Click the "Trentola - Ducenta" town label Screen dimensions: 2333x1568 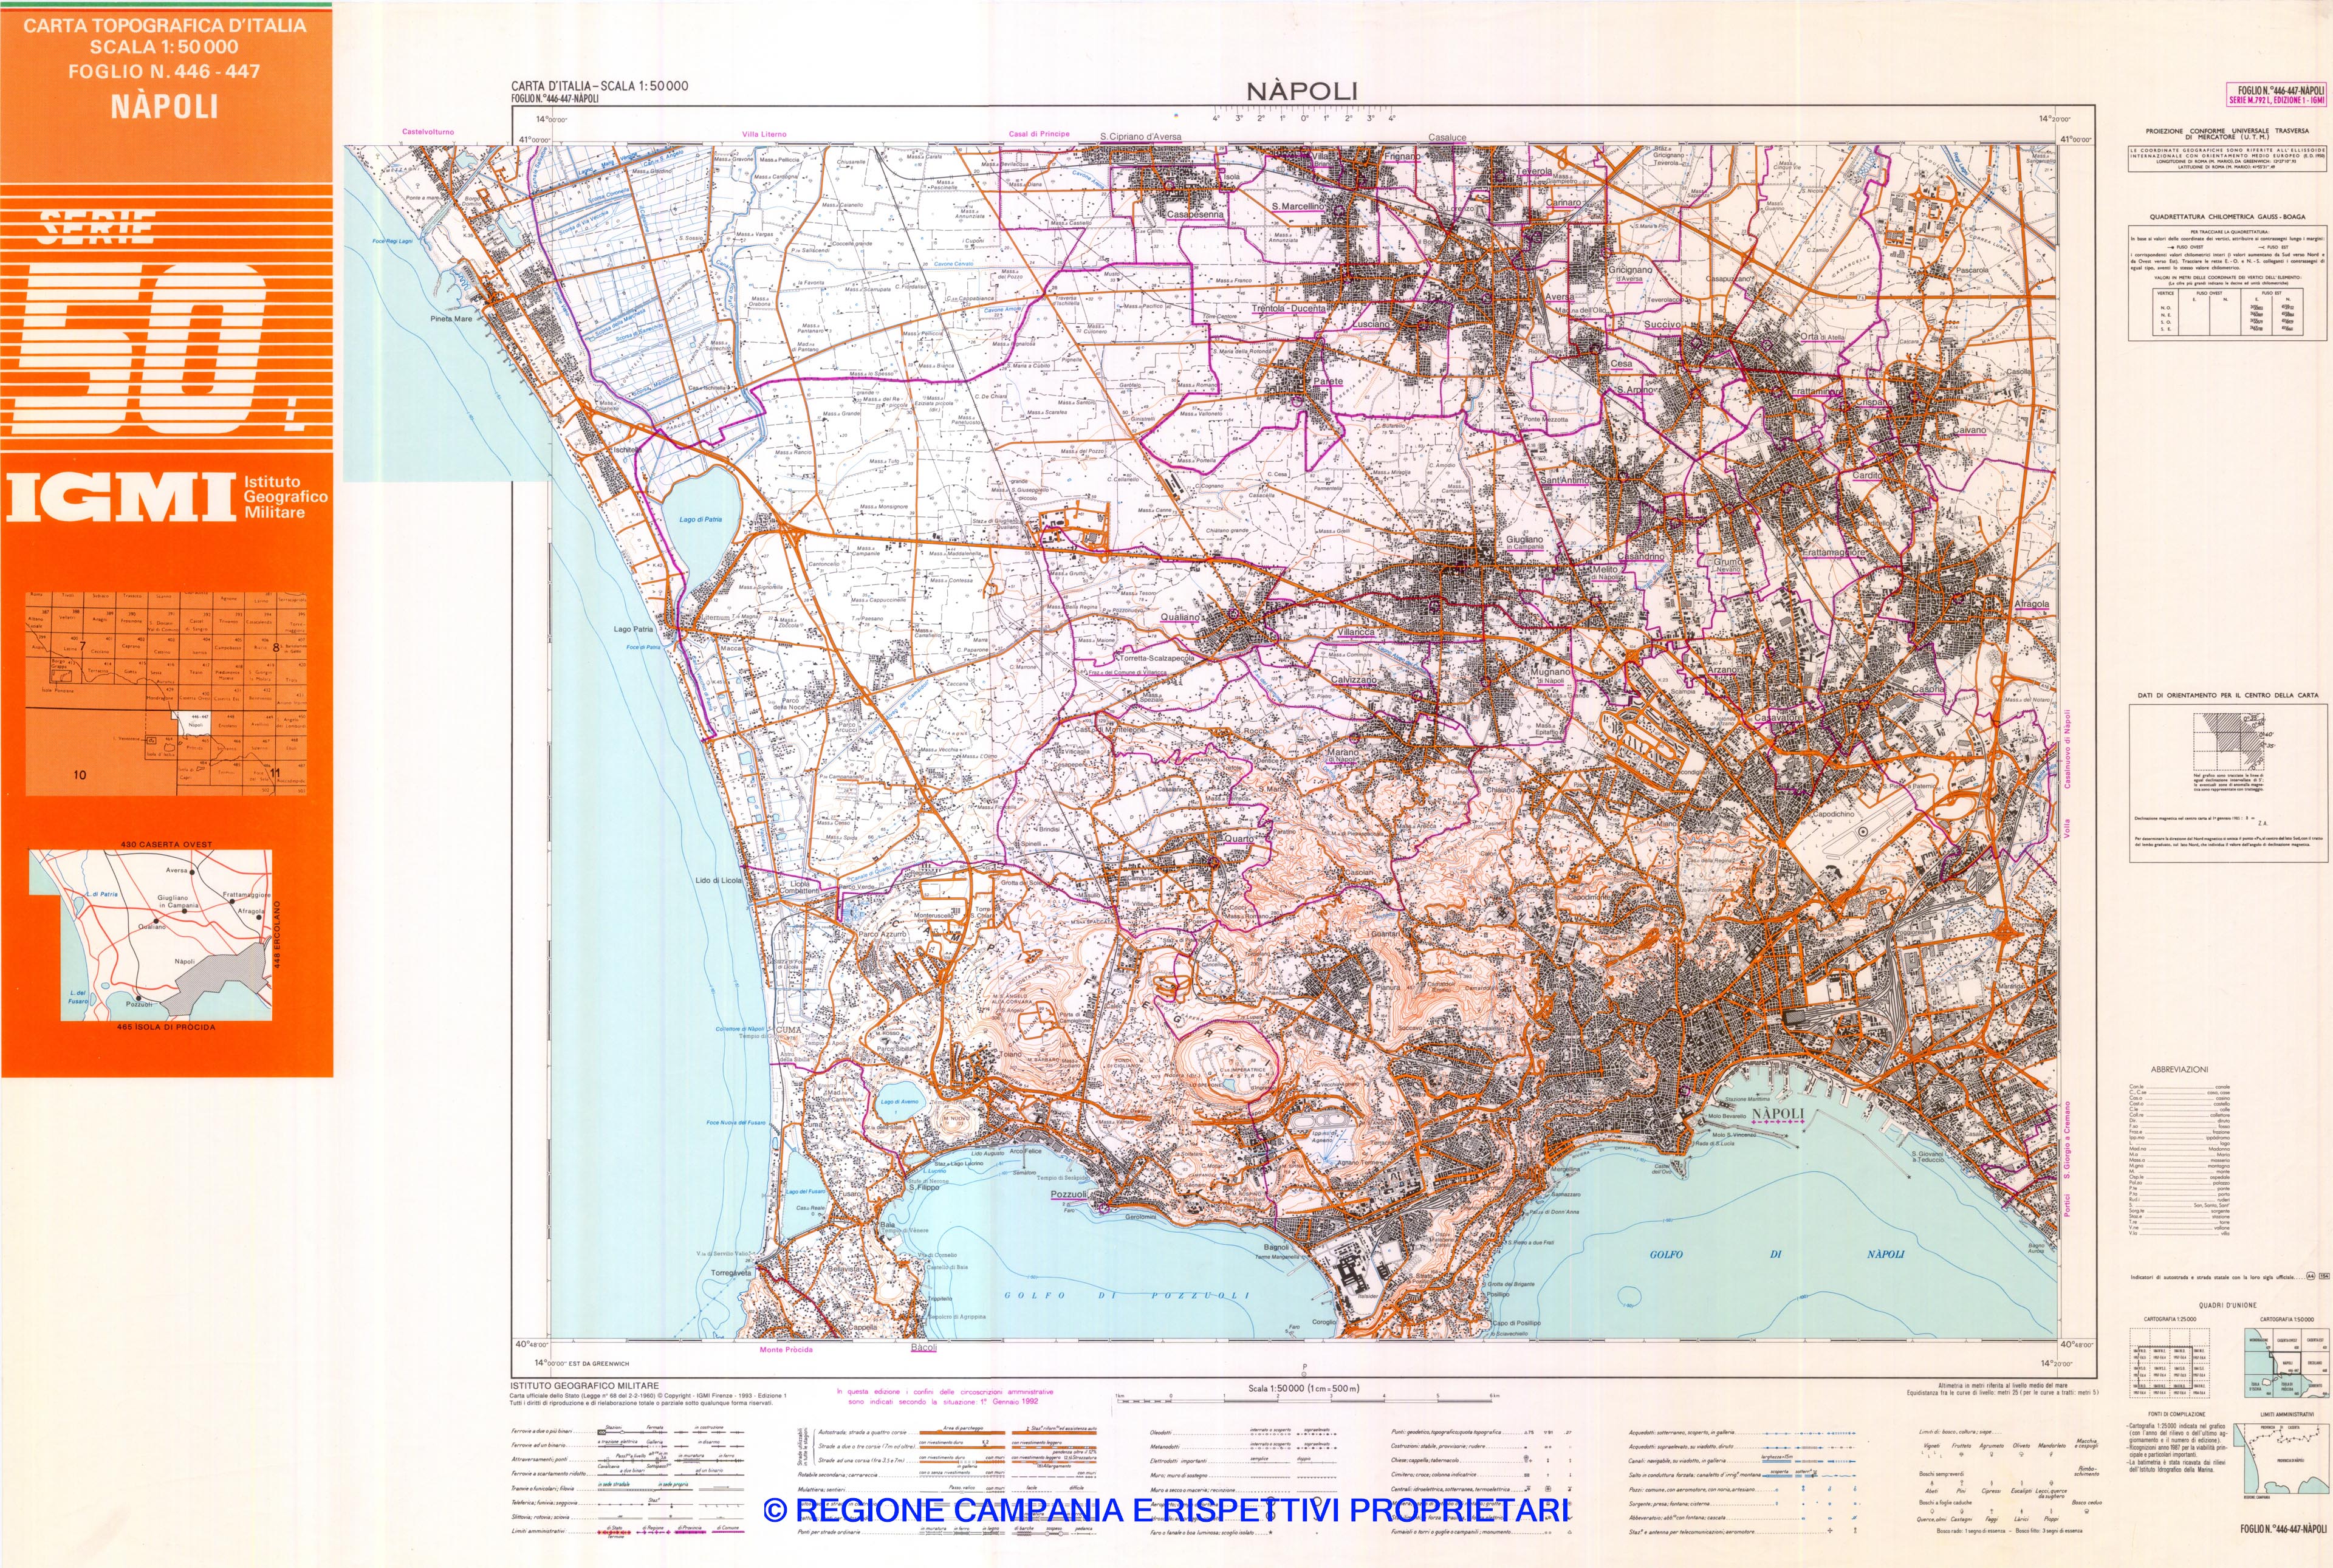click(1289, 309)
